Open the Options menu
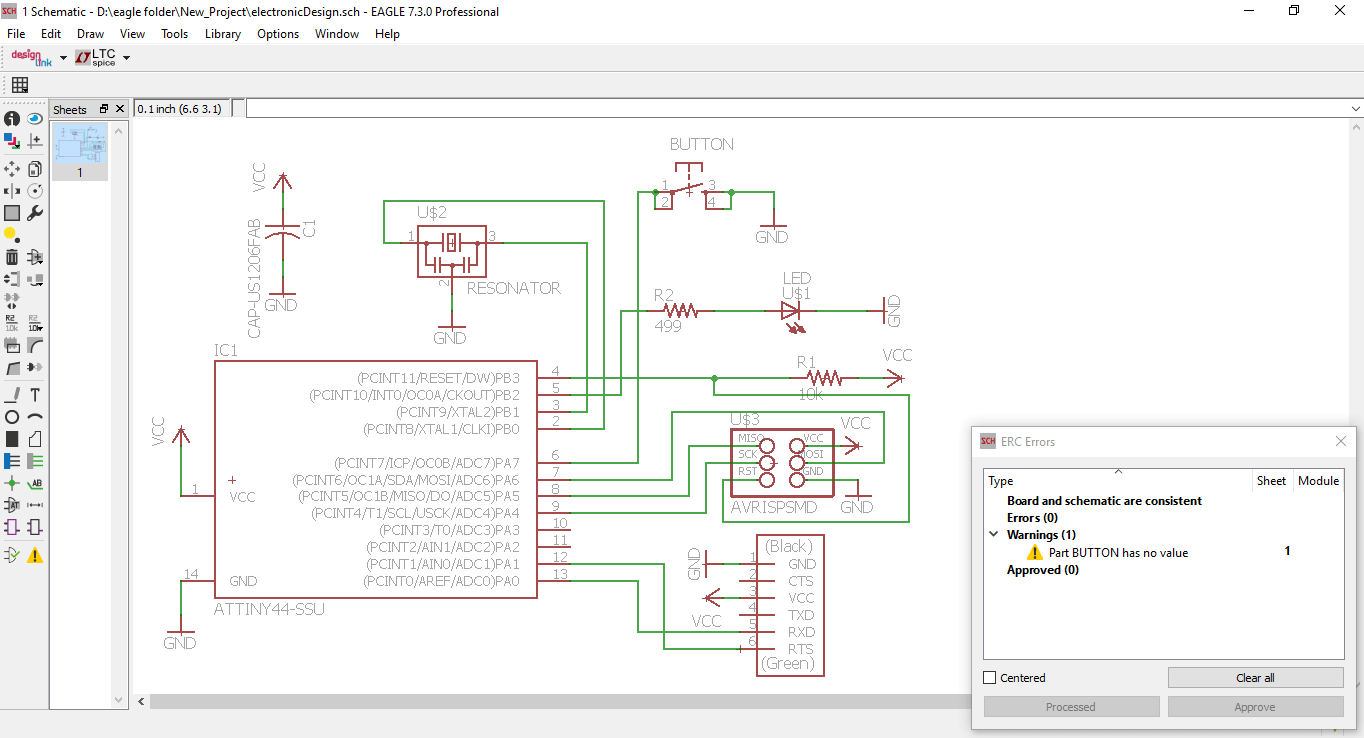 (278, 34)
